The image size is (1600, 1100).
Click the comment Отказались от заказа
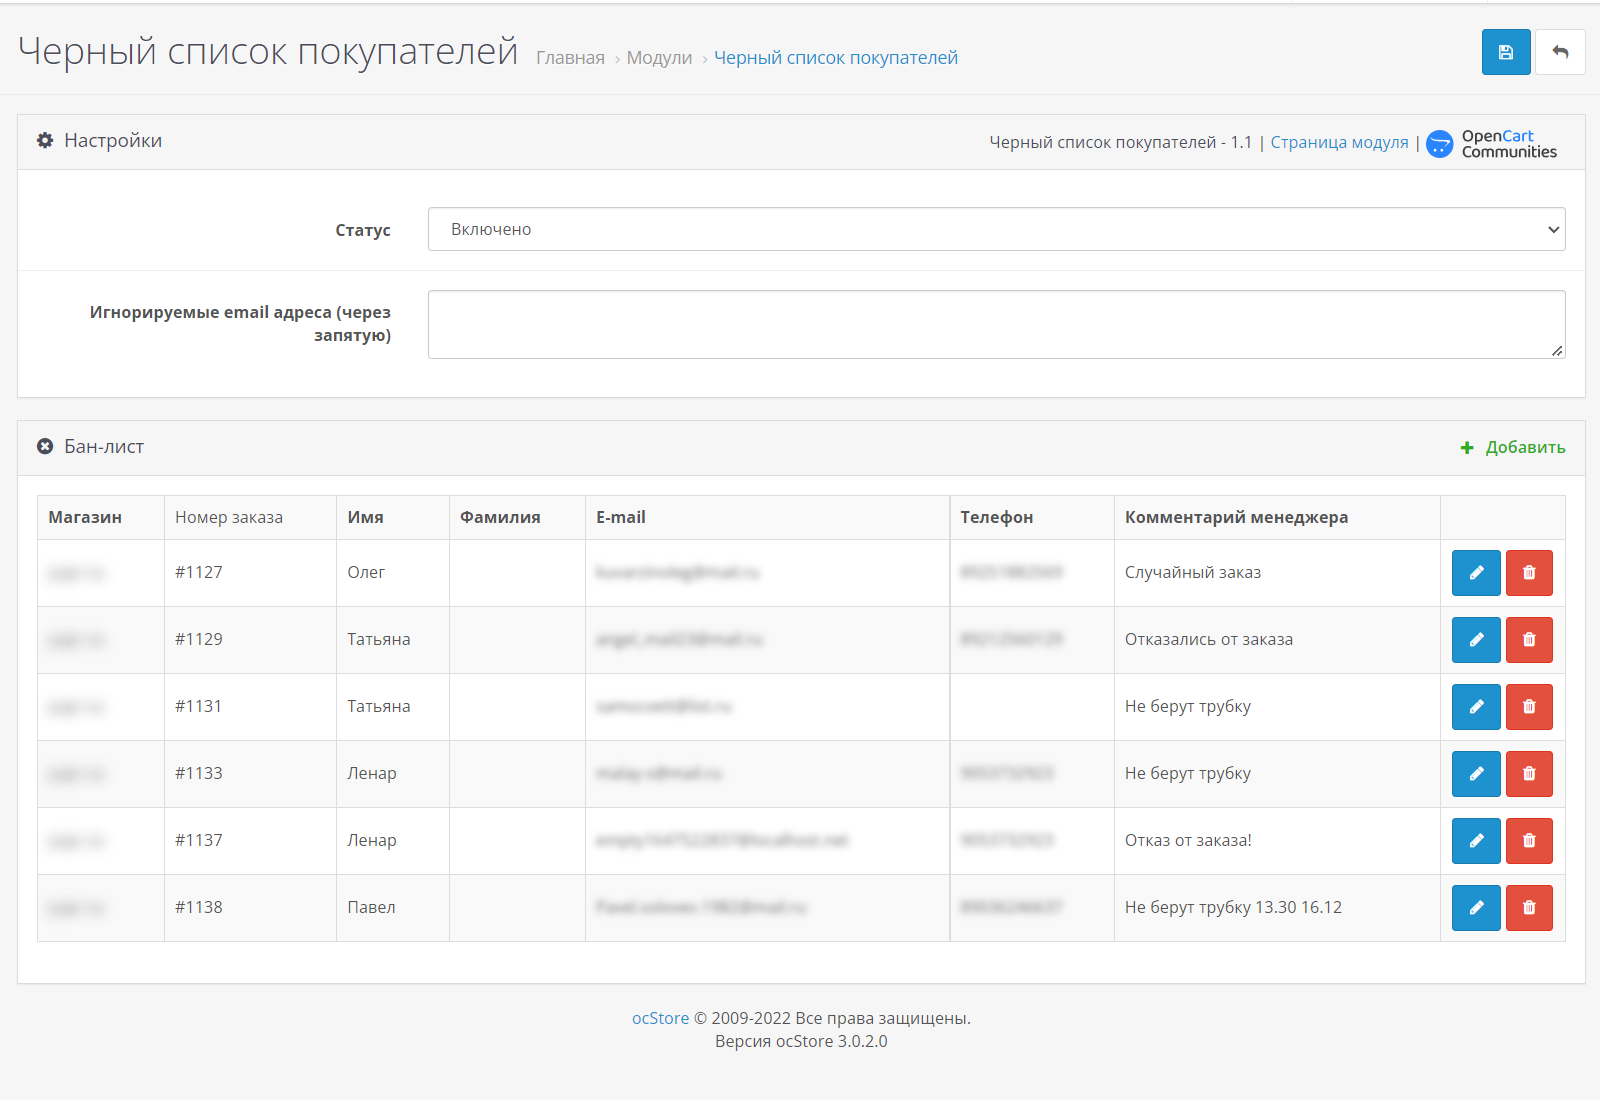click(1209, 639)
